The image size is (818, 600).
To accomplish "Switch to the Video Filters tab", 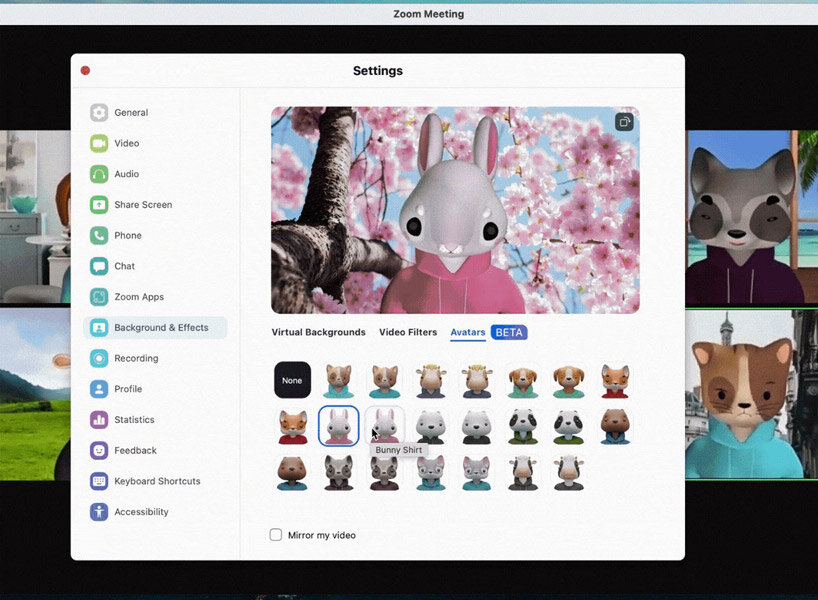I will [x=408, y=332].
